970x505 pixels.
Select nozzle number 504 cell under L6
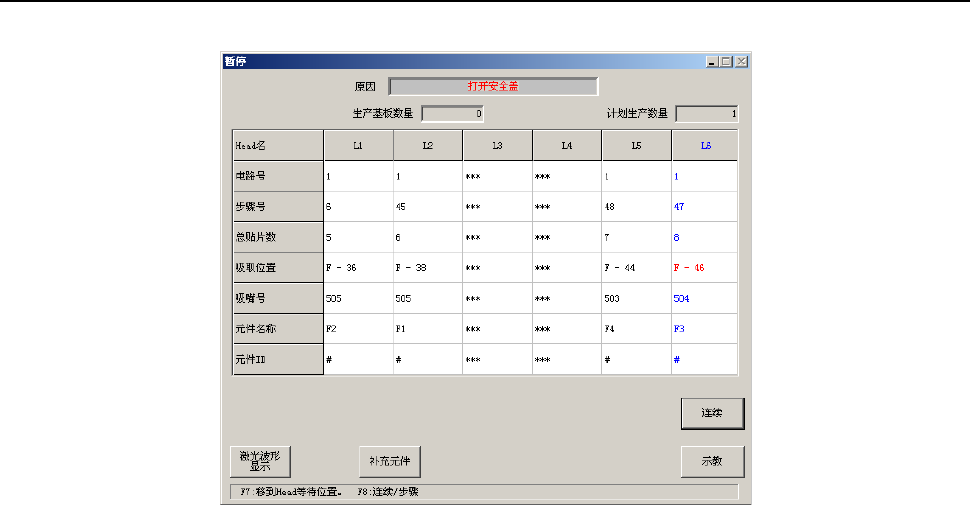coord(705,298)
